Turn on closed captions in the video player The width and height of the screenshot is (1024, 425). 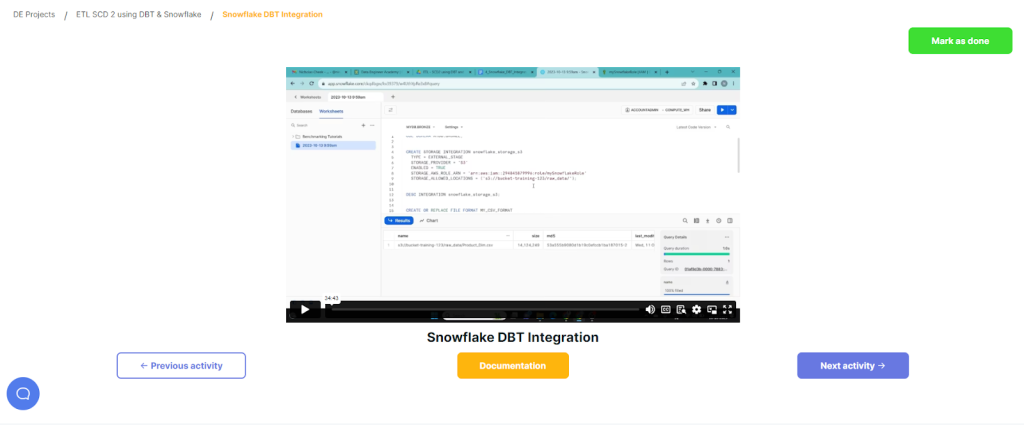pyautogui.click(x=665, y=310)
